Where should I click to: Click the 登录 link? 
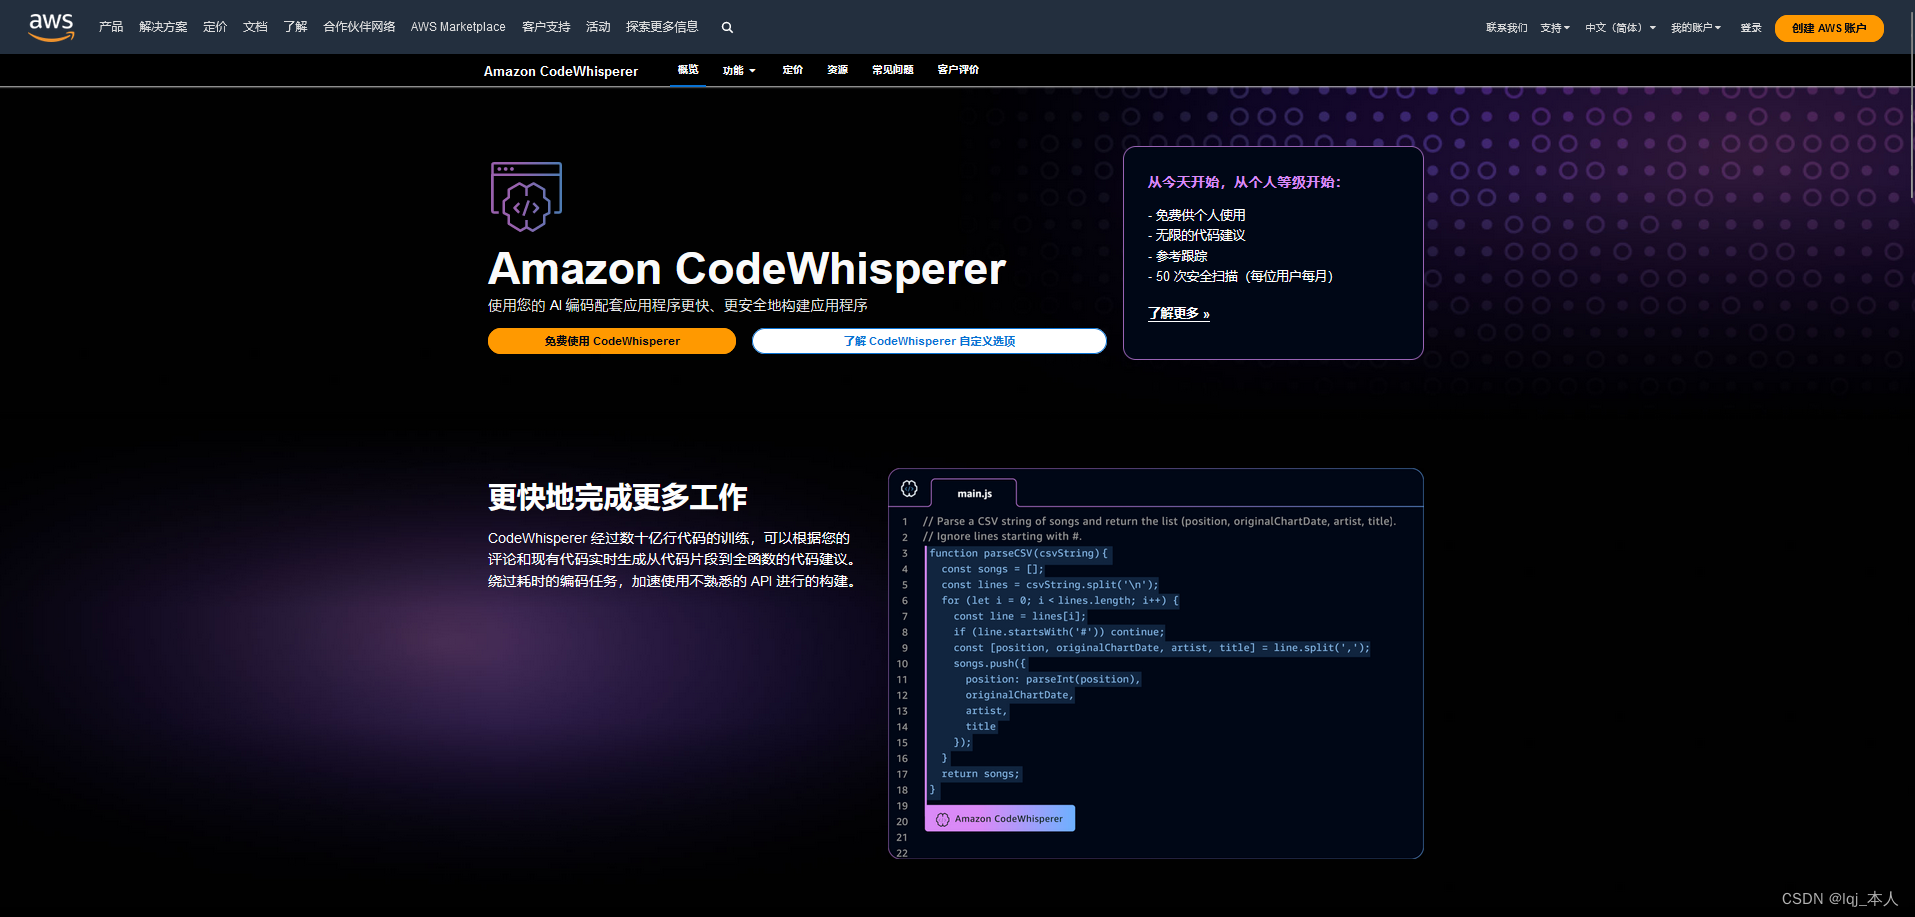click(1751, 28)
